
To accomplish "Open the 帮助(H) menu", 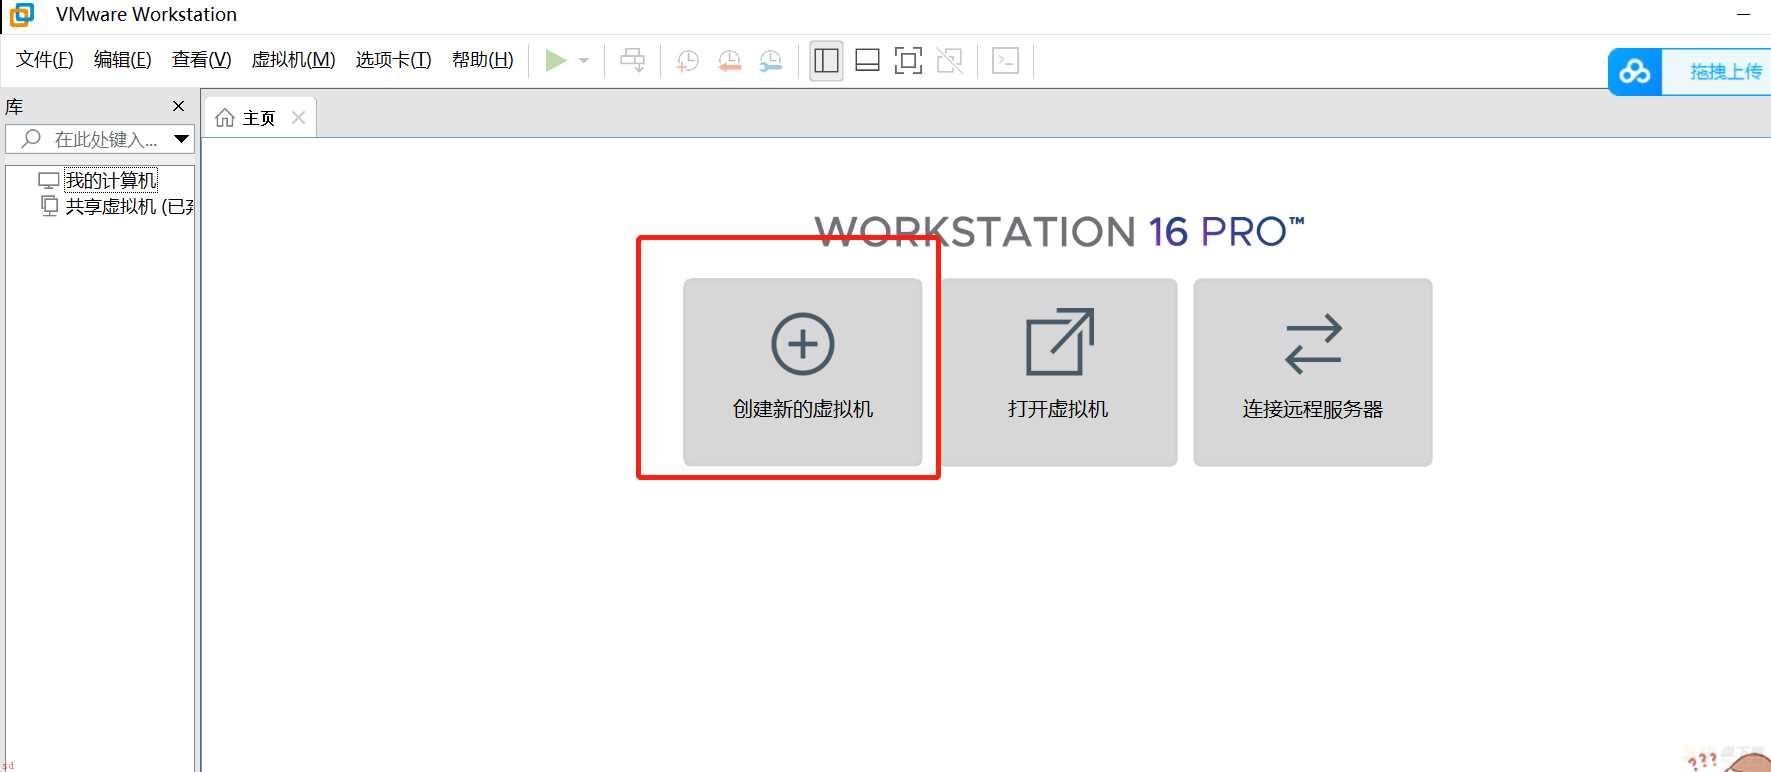I will (483, 60).
